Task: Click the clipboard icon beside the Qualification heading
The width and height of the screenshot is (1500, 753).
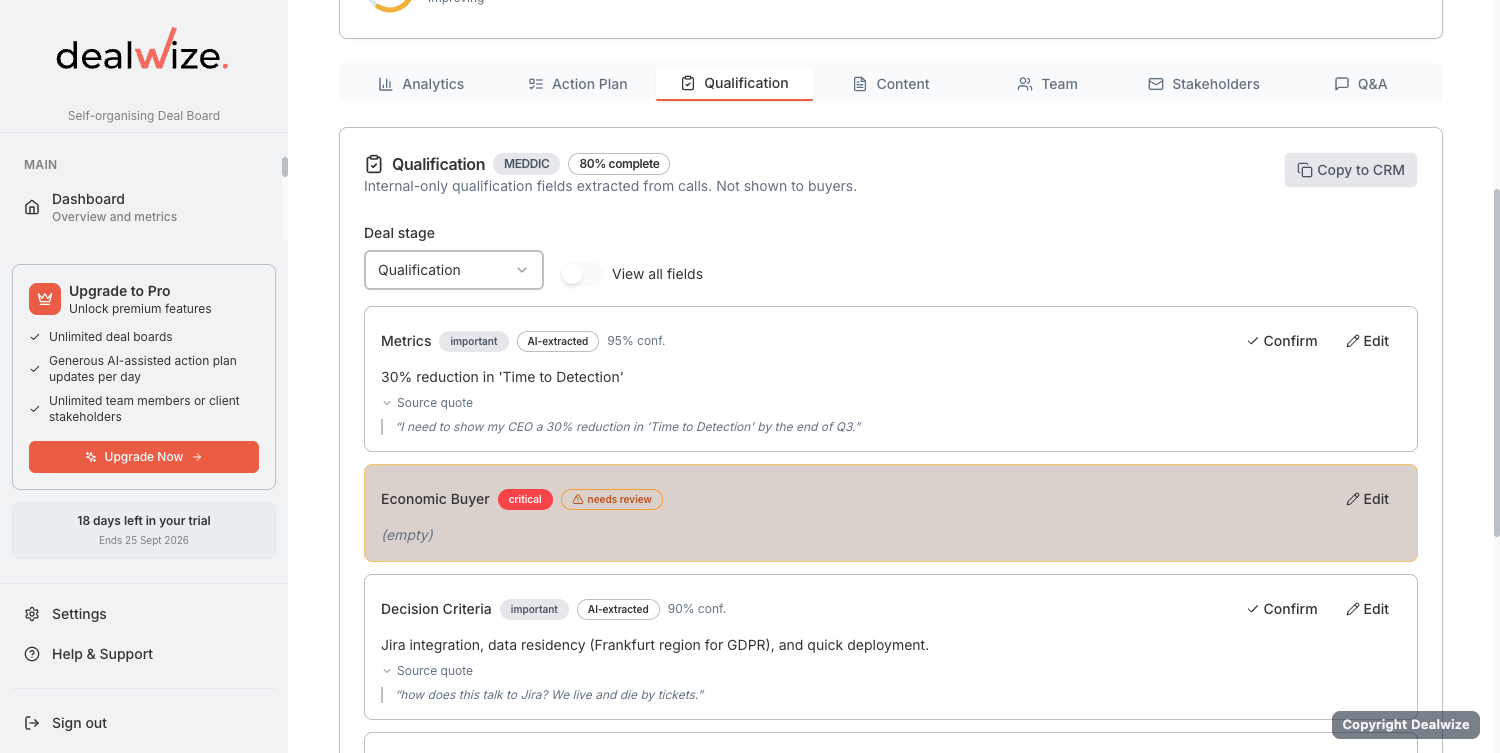Action: click(374, 164)
